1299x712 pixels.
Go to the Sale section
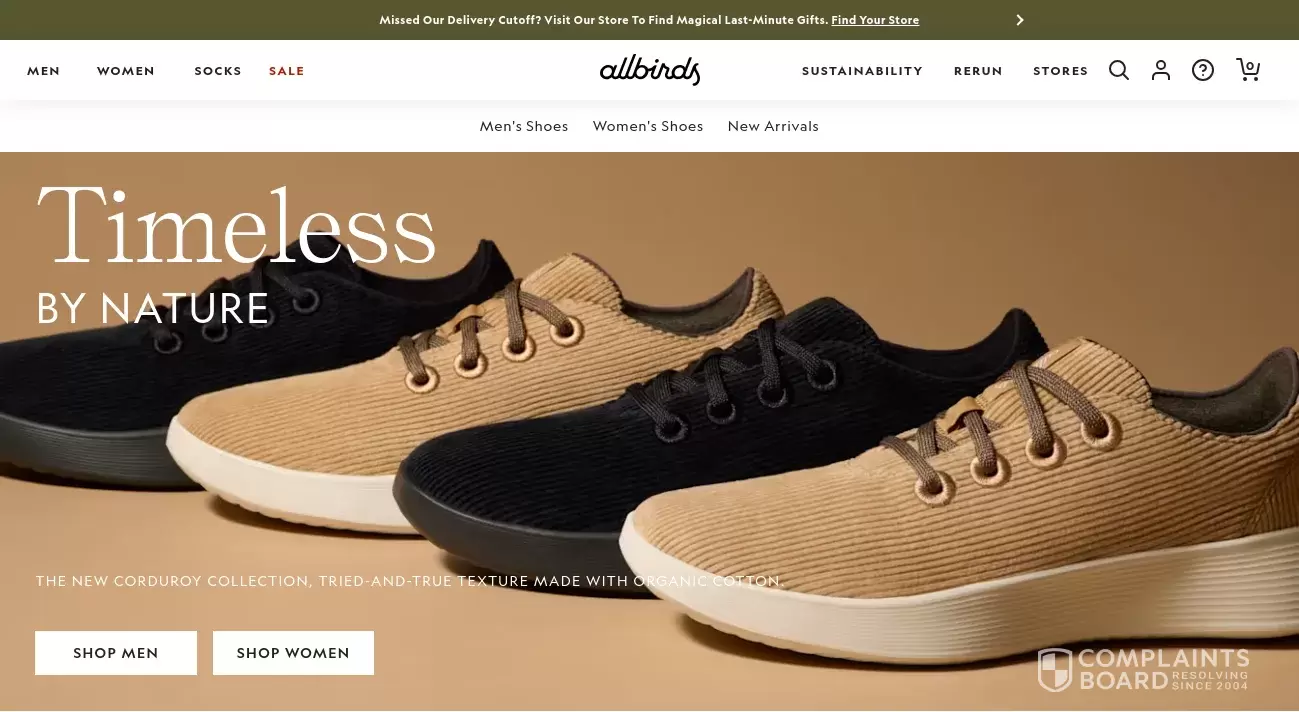click(x=287, y=71)
